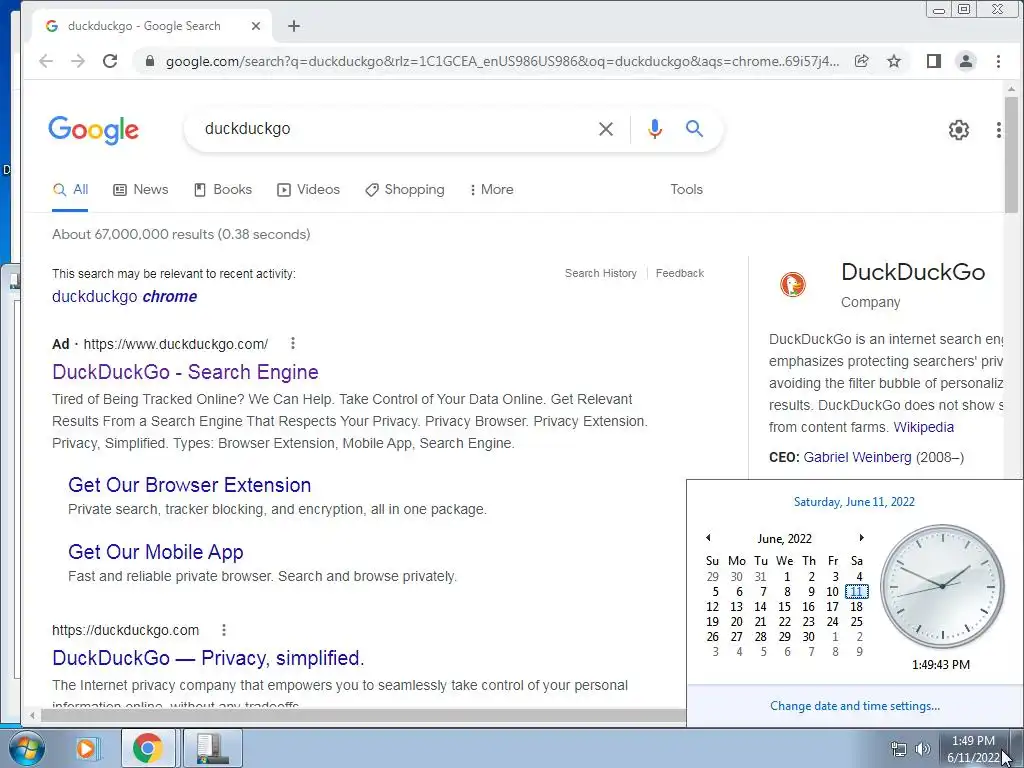Switch to the Videos tab
This screenshot has height=768, width=1024.
(308, 189)
